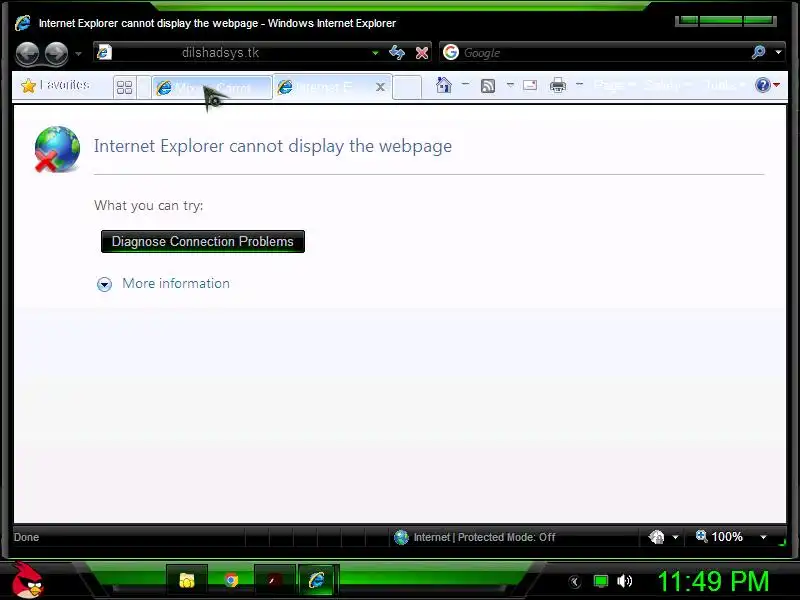The height and width of the screenshot is (600, 800).
Task: Open the Quick Tabs grid view
Action: click(x=124, y=87)
